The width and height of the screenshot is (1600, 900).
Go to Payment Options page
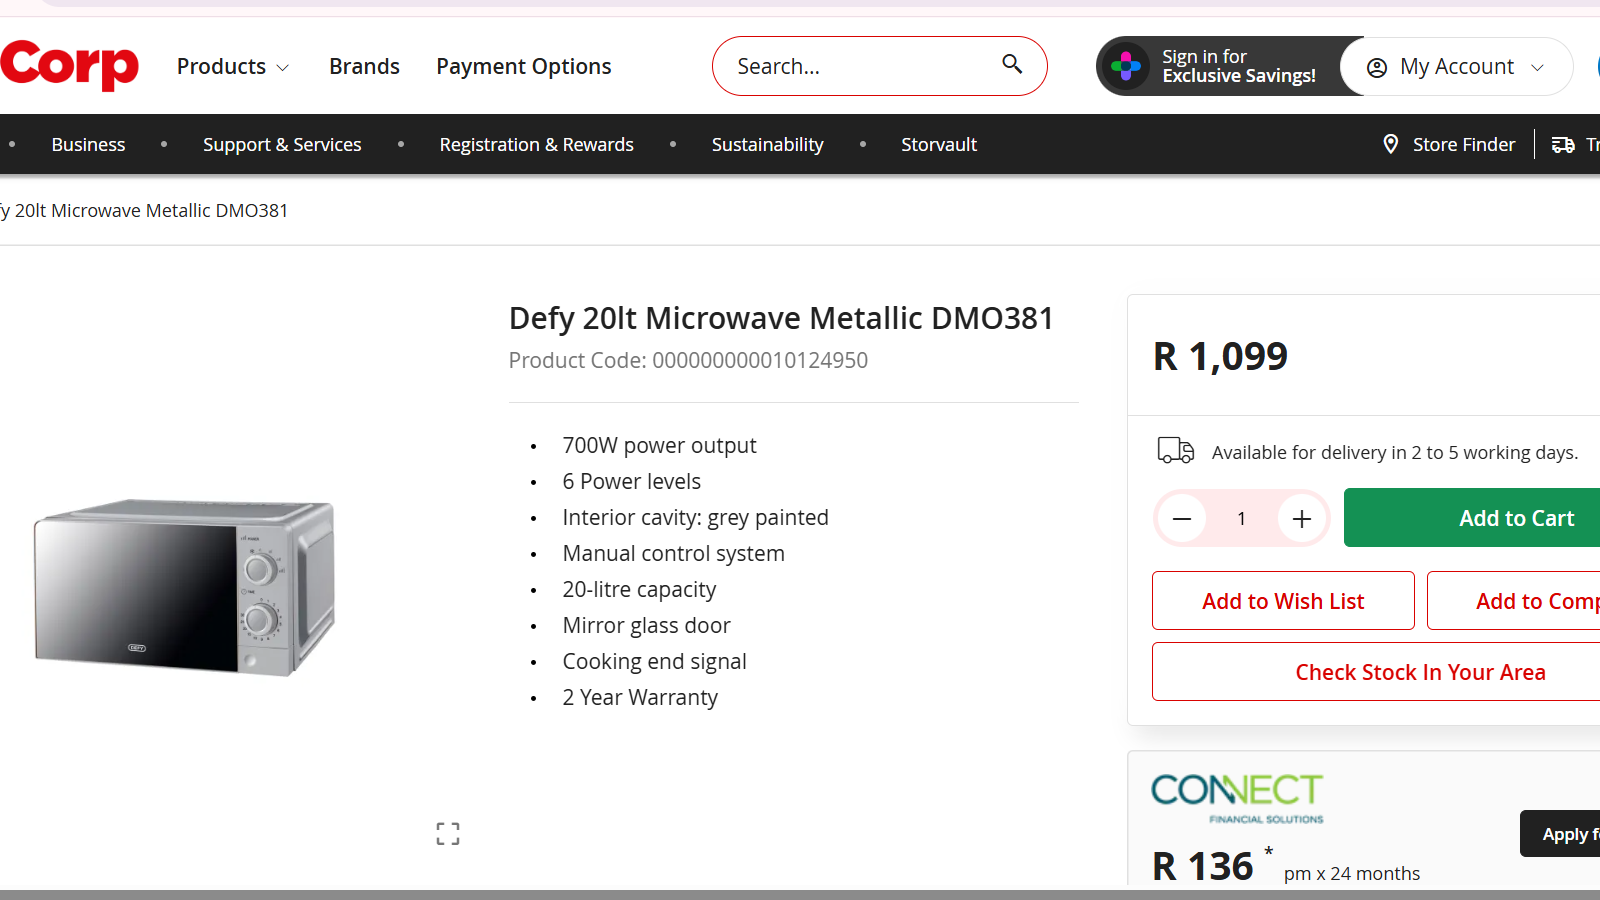523,67
